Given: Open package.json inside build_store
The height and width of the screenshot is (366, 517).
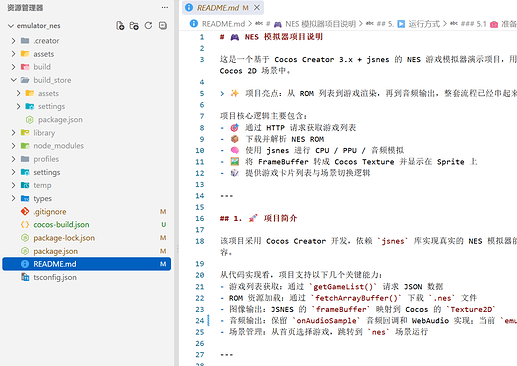Looking at the screenshot, I should tap(60, 119).
